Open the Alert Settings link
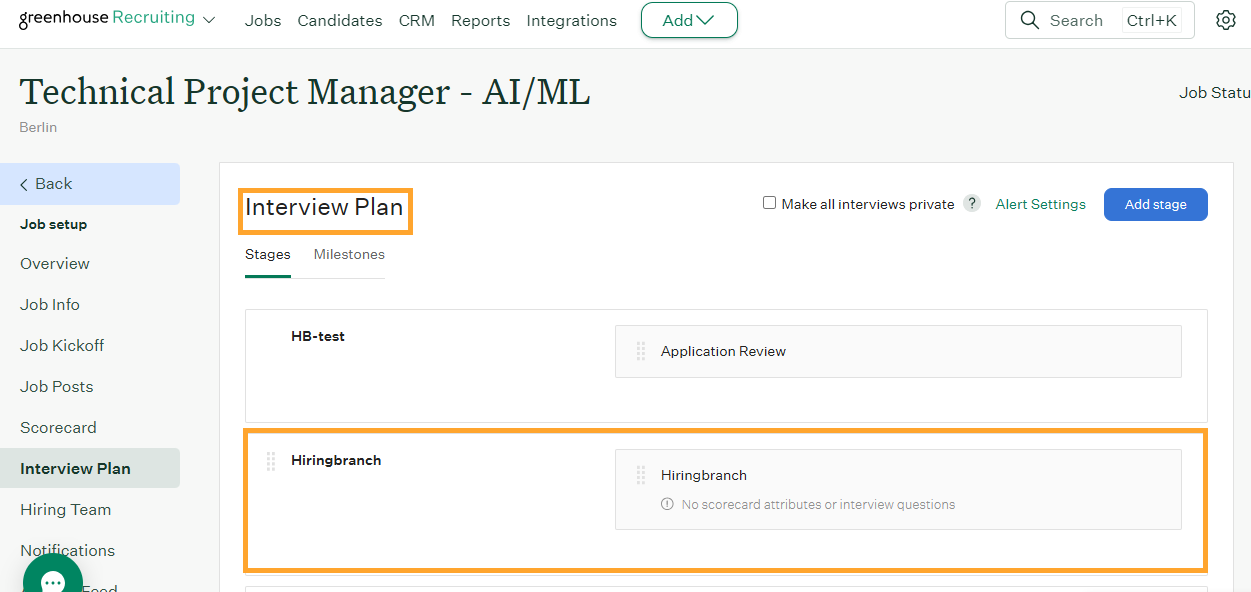 pyautogui.click(x=1040, y=204)
